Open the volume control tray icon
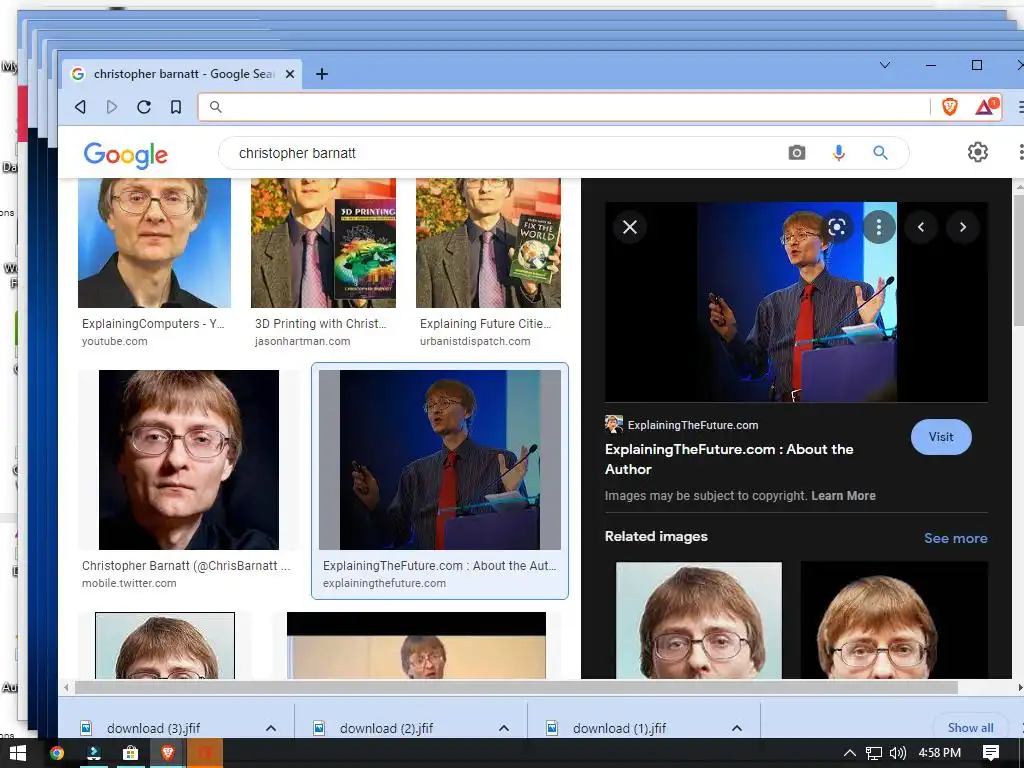 pyautogui.click(x=898, y=753)
